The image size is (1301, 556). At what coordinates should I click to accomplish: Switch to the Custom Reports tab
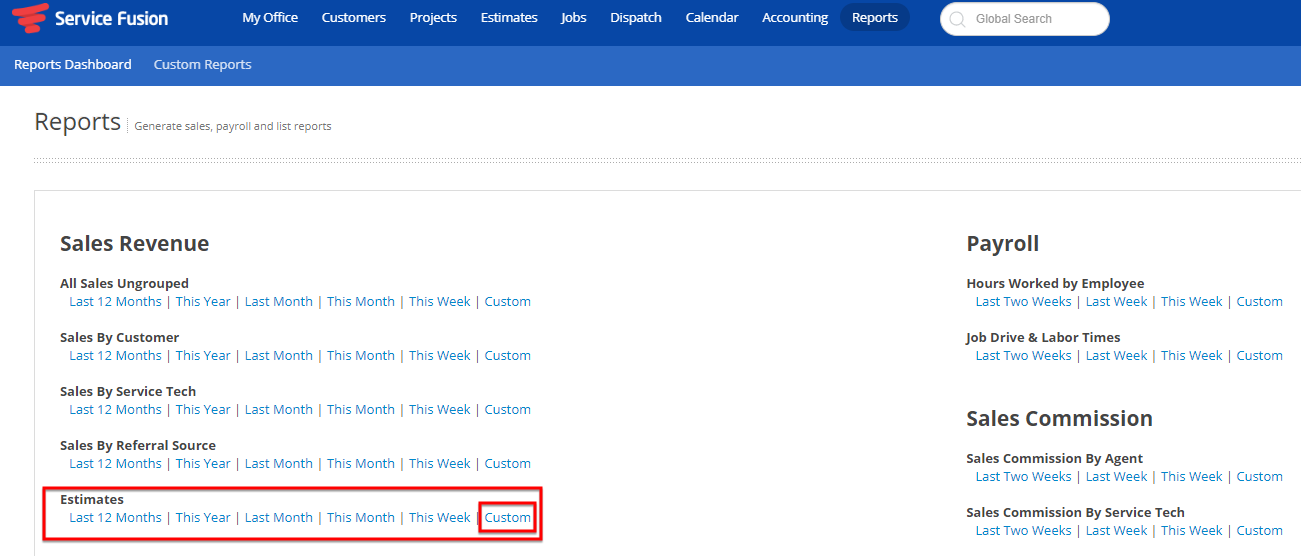pos(203,64)
